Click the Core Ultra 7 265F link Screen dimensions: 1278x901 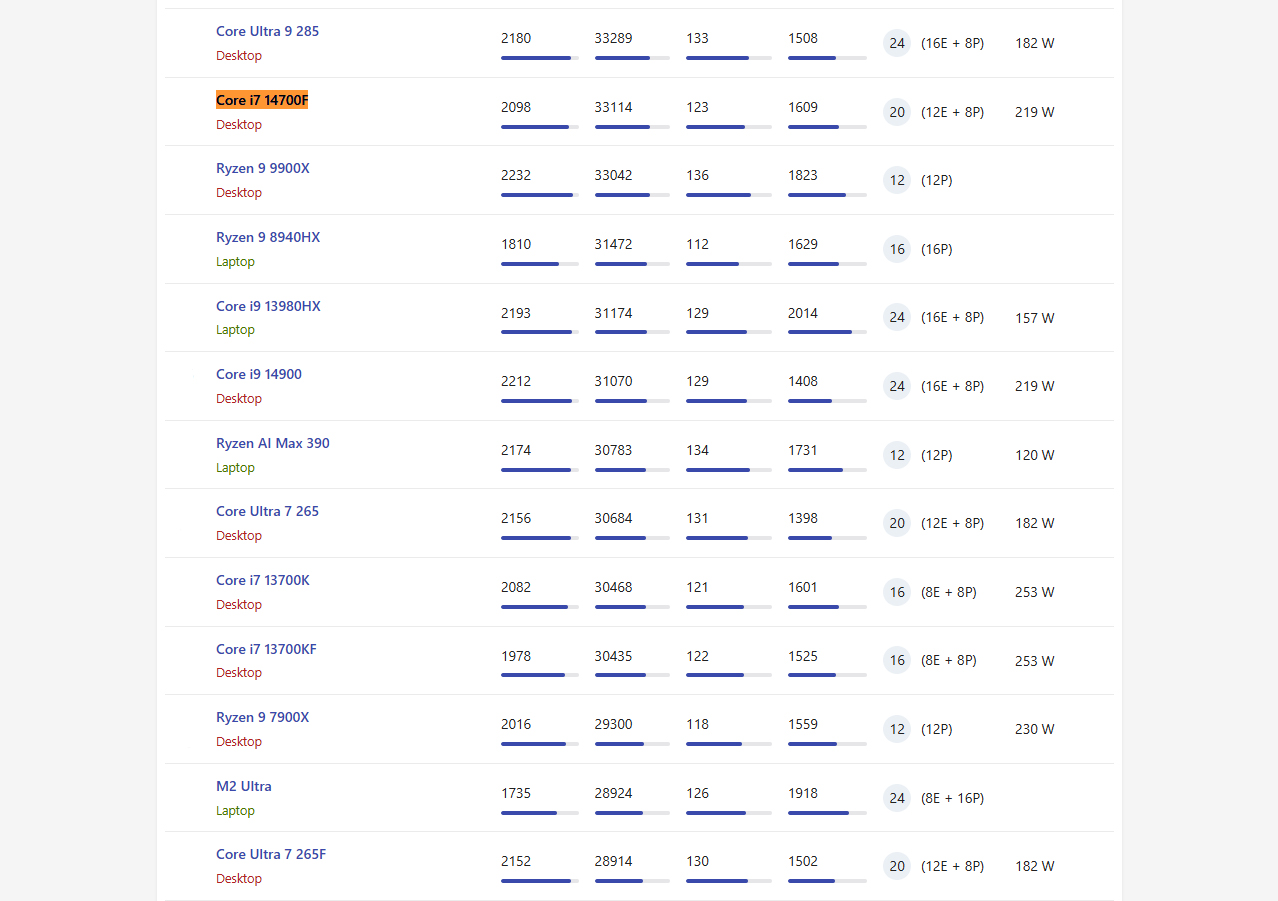coord(271,854)
